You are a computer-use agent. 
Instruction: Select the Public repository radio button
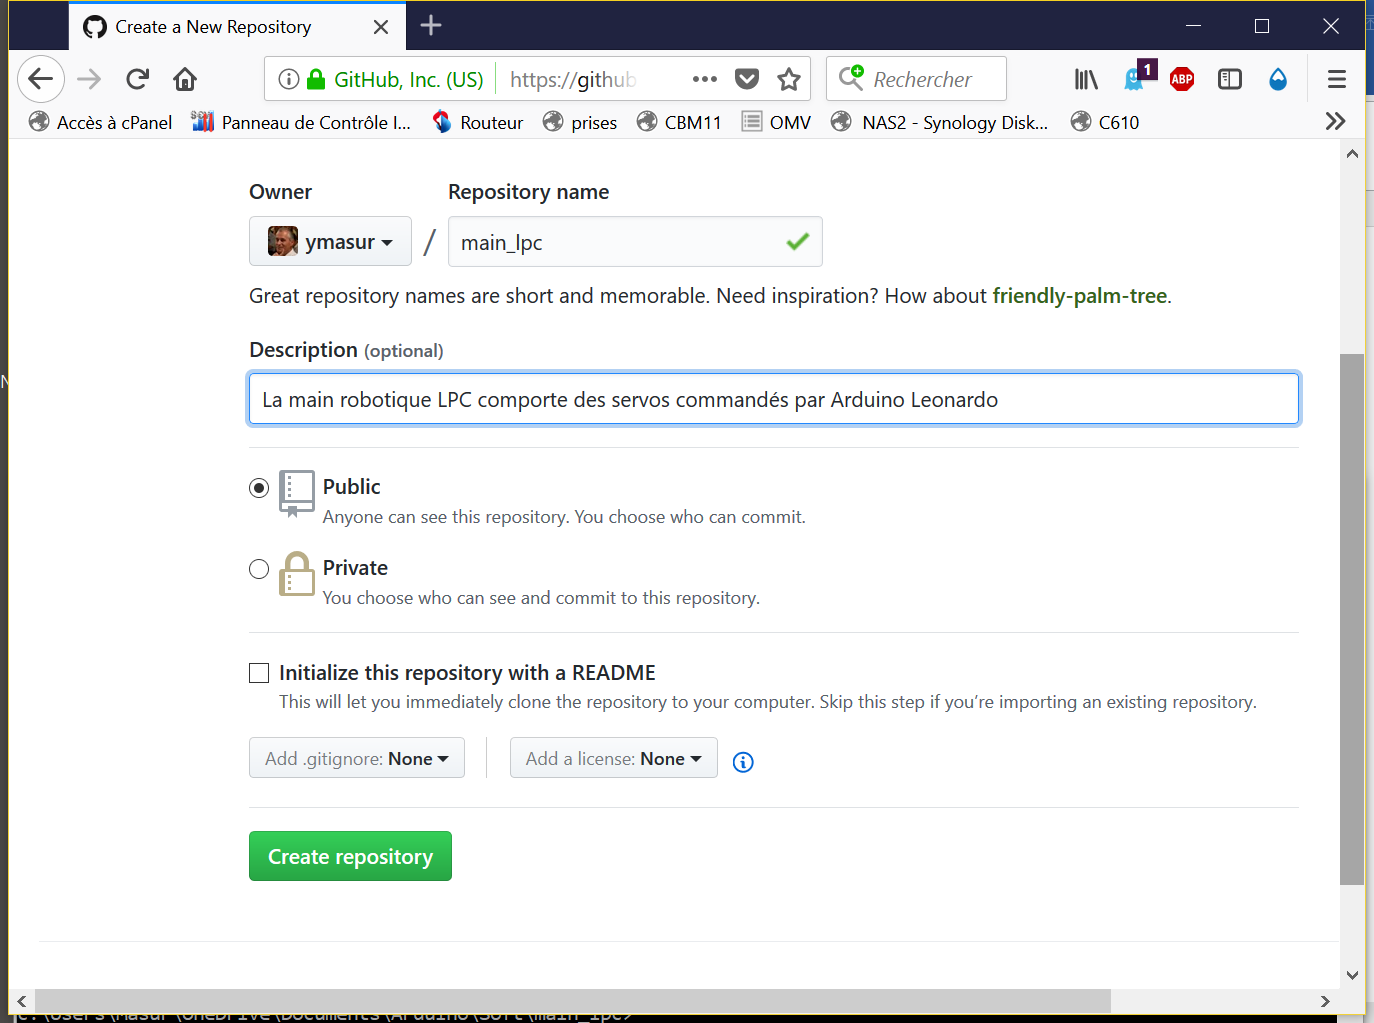pos(259,488)
